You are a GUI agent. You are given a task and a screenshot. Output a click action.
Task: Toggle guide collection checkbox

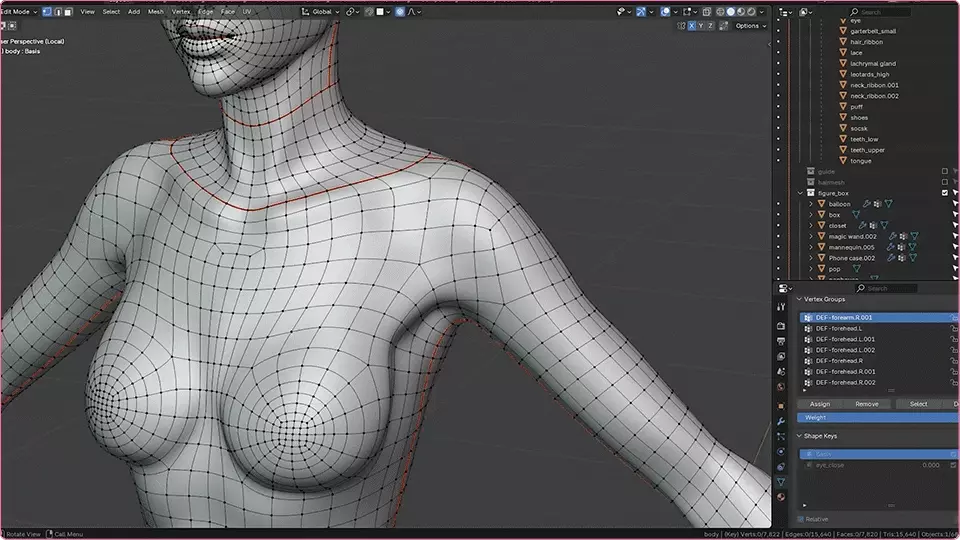(x=945, y=171)
